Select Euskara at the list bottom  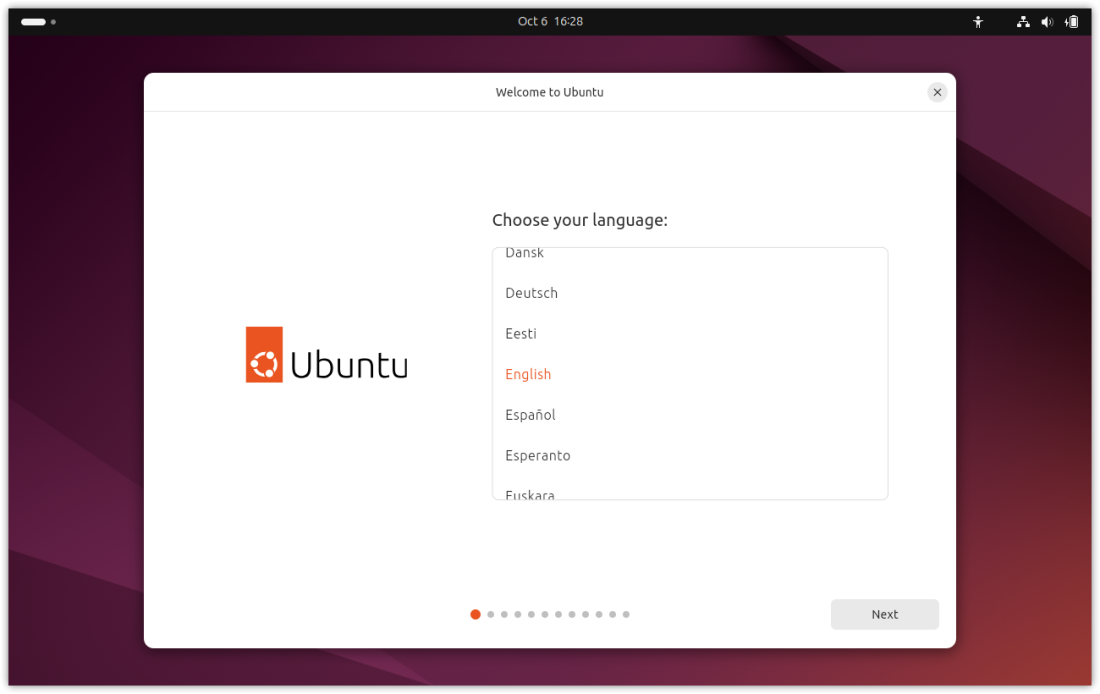click(x=690, y=488)
